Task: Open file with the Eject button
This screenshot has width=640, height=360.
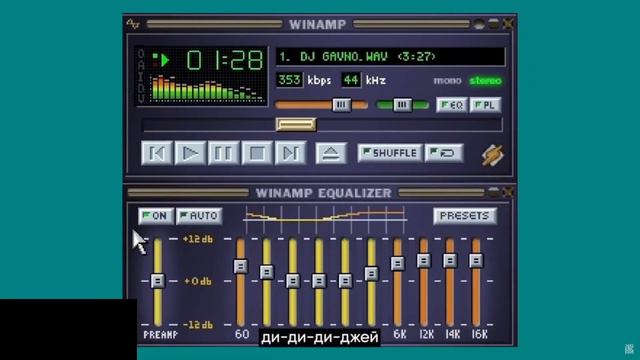Action: tap(331, 153)
